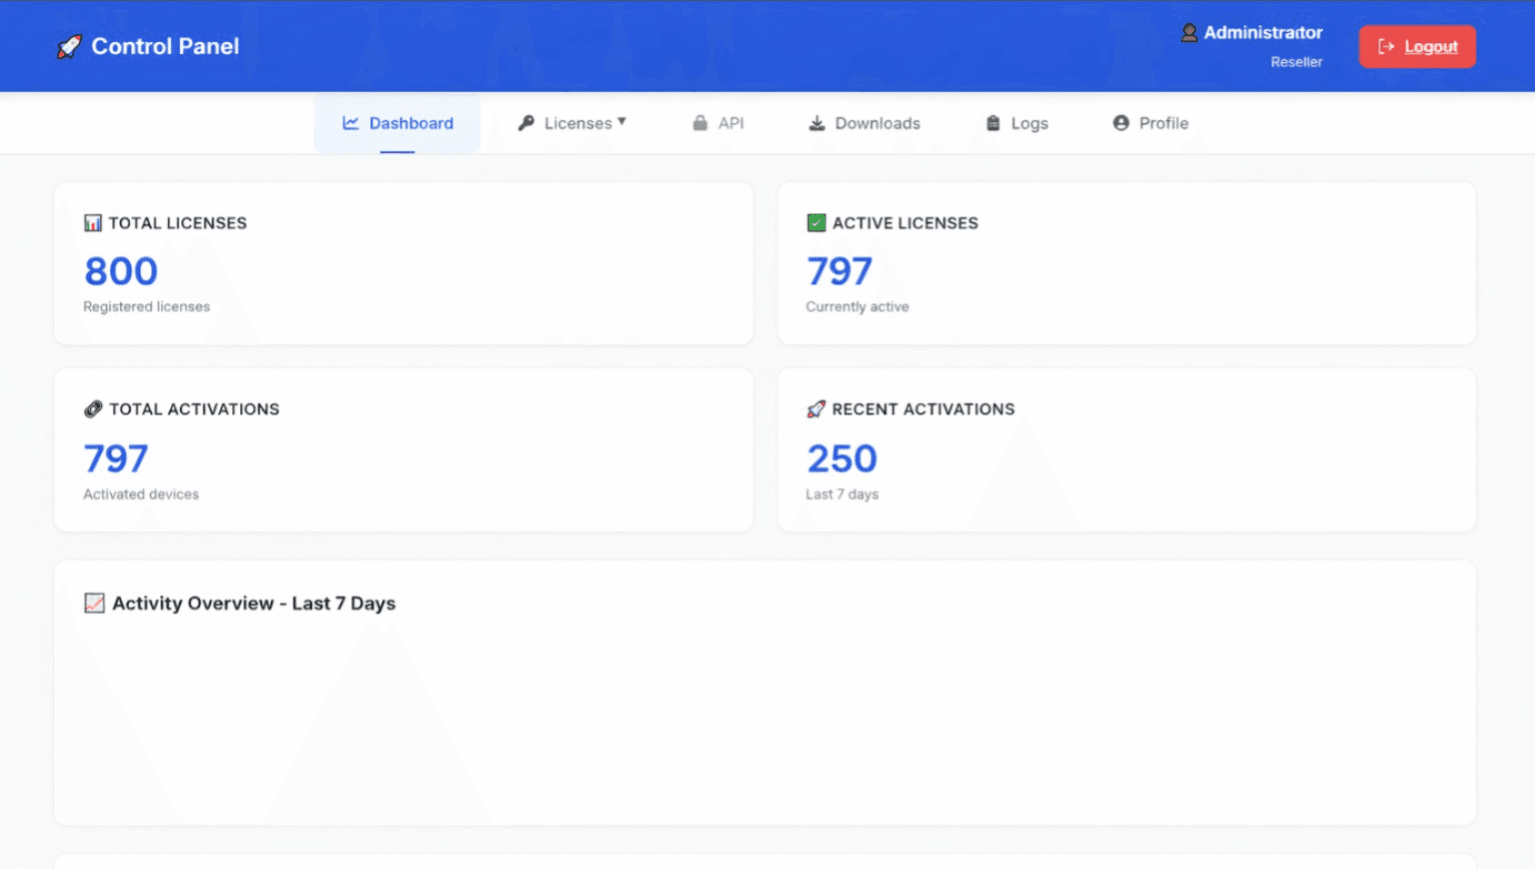Go to the Profile tab
The width and height of the screenshot is (1535, 869).
point(1163,123)
